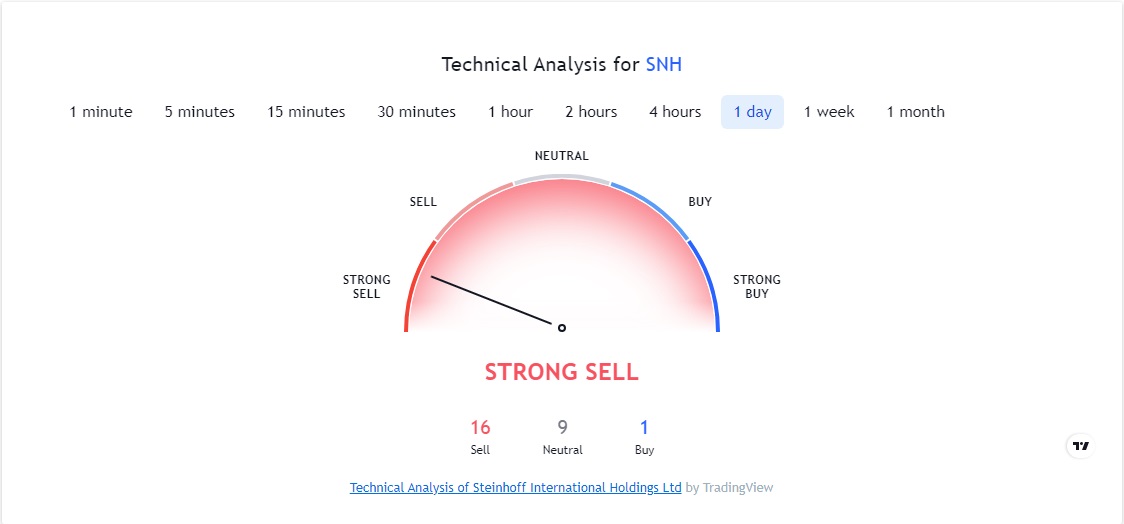Select the 1 month timeframe tab
This screenshot has height=524, width=1124.
point(915,112)
